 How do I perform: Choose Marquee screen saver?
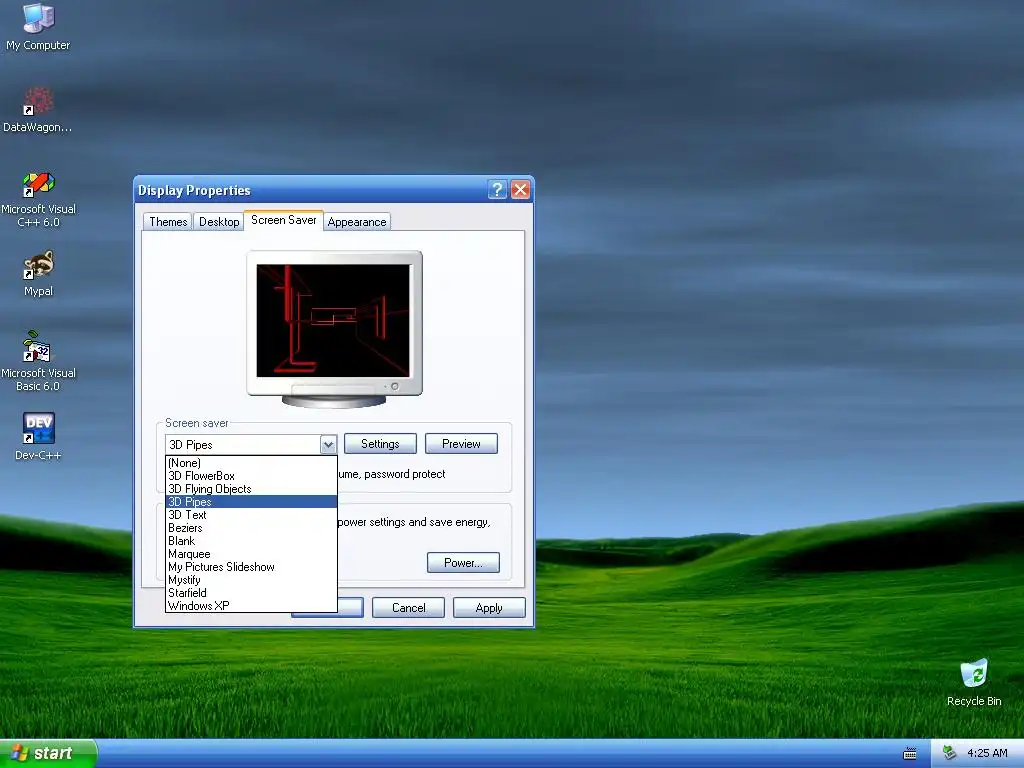tap(251, 554)
